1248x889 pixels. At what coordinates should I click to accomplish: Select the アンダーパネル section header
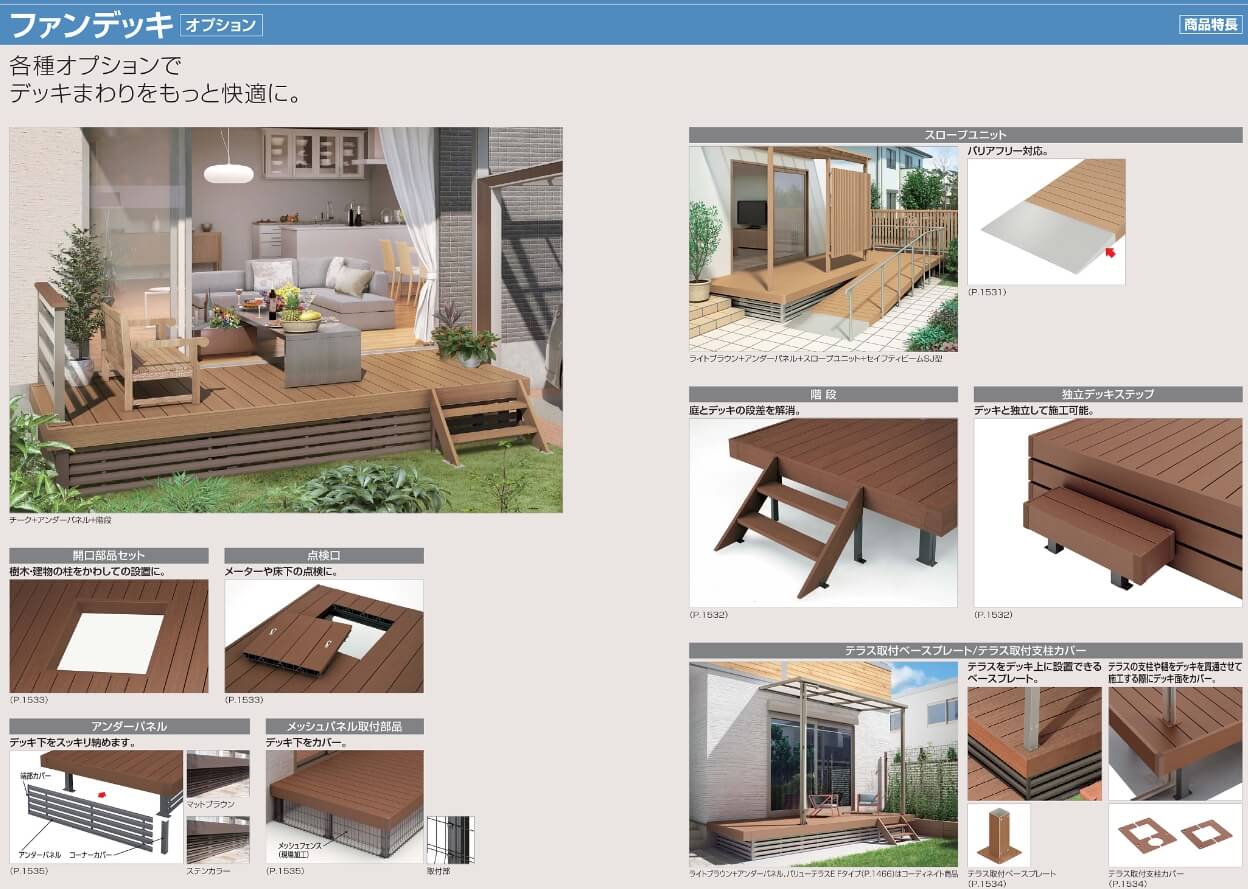[130, 727]
